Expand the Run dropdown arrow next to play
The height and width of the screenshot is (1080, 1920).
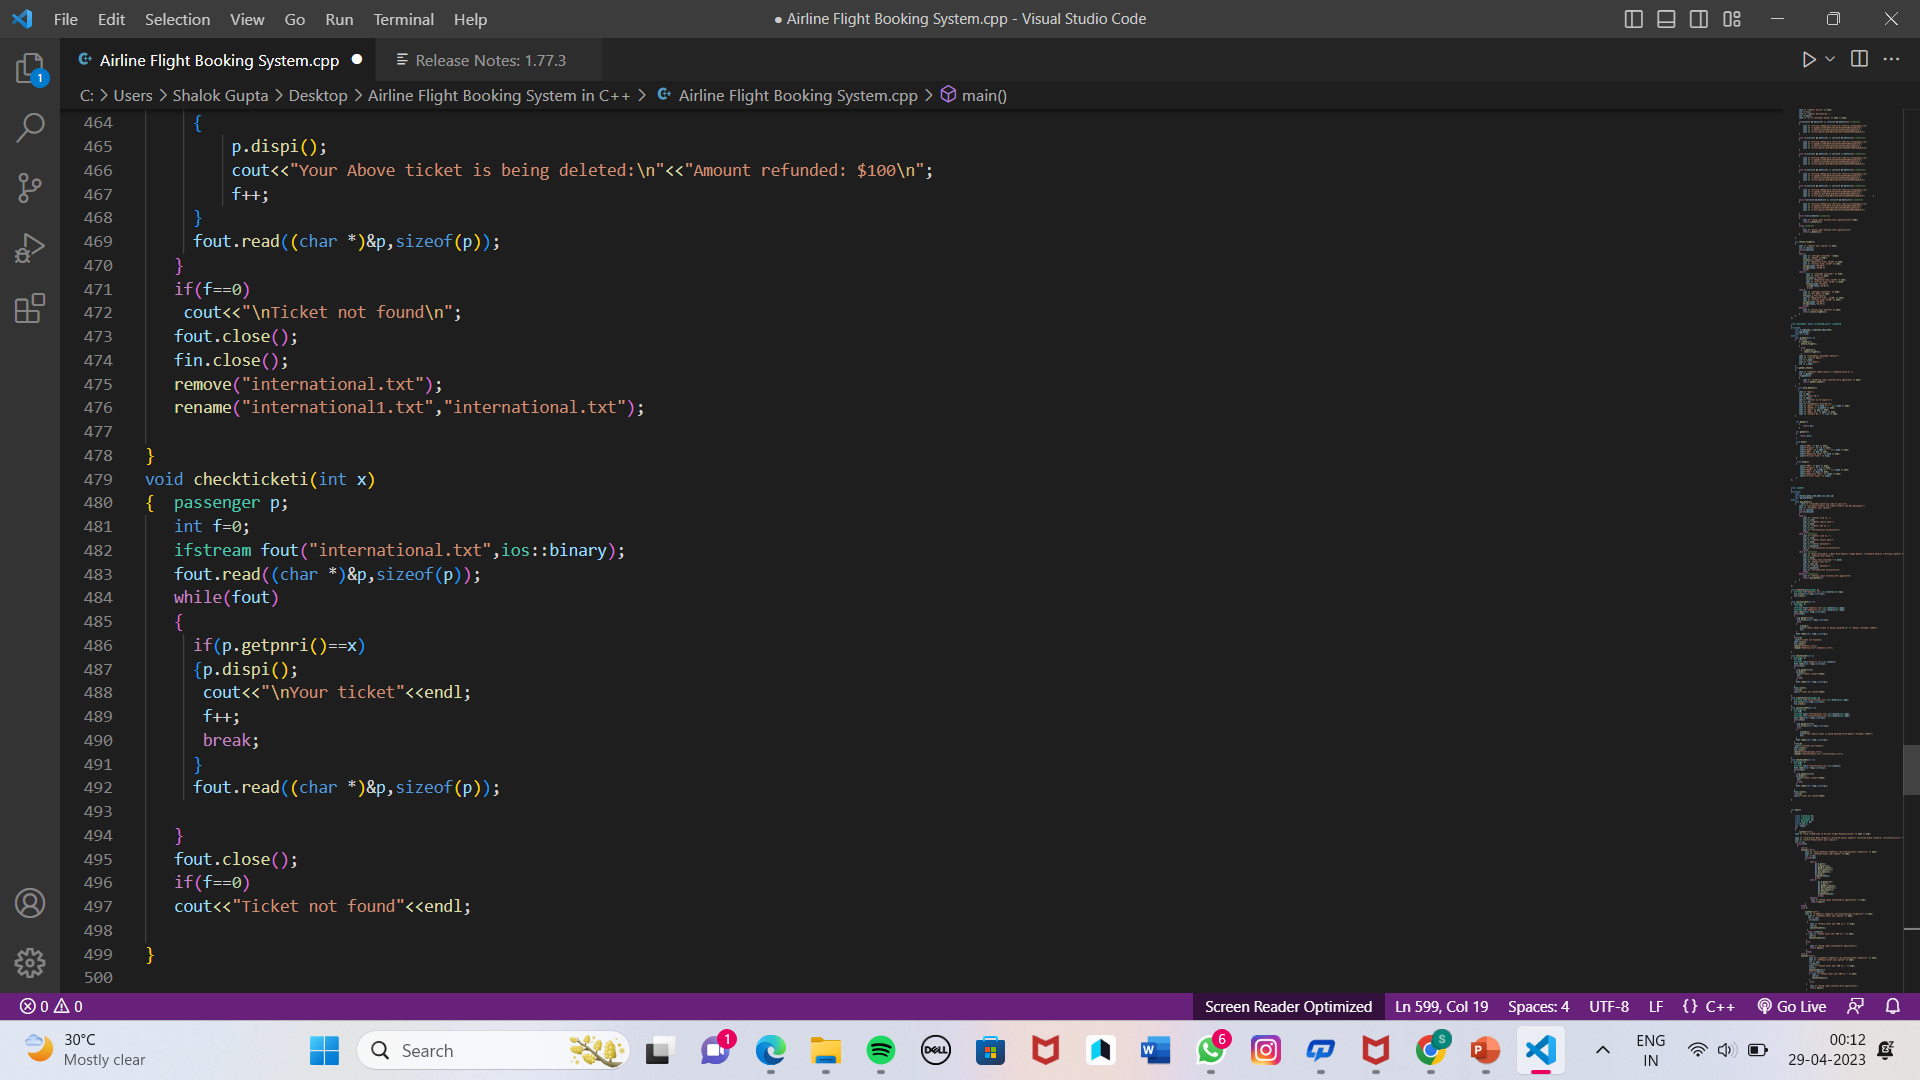[1830, 59]
